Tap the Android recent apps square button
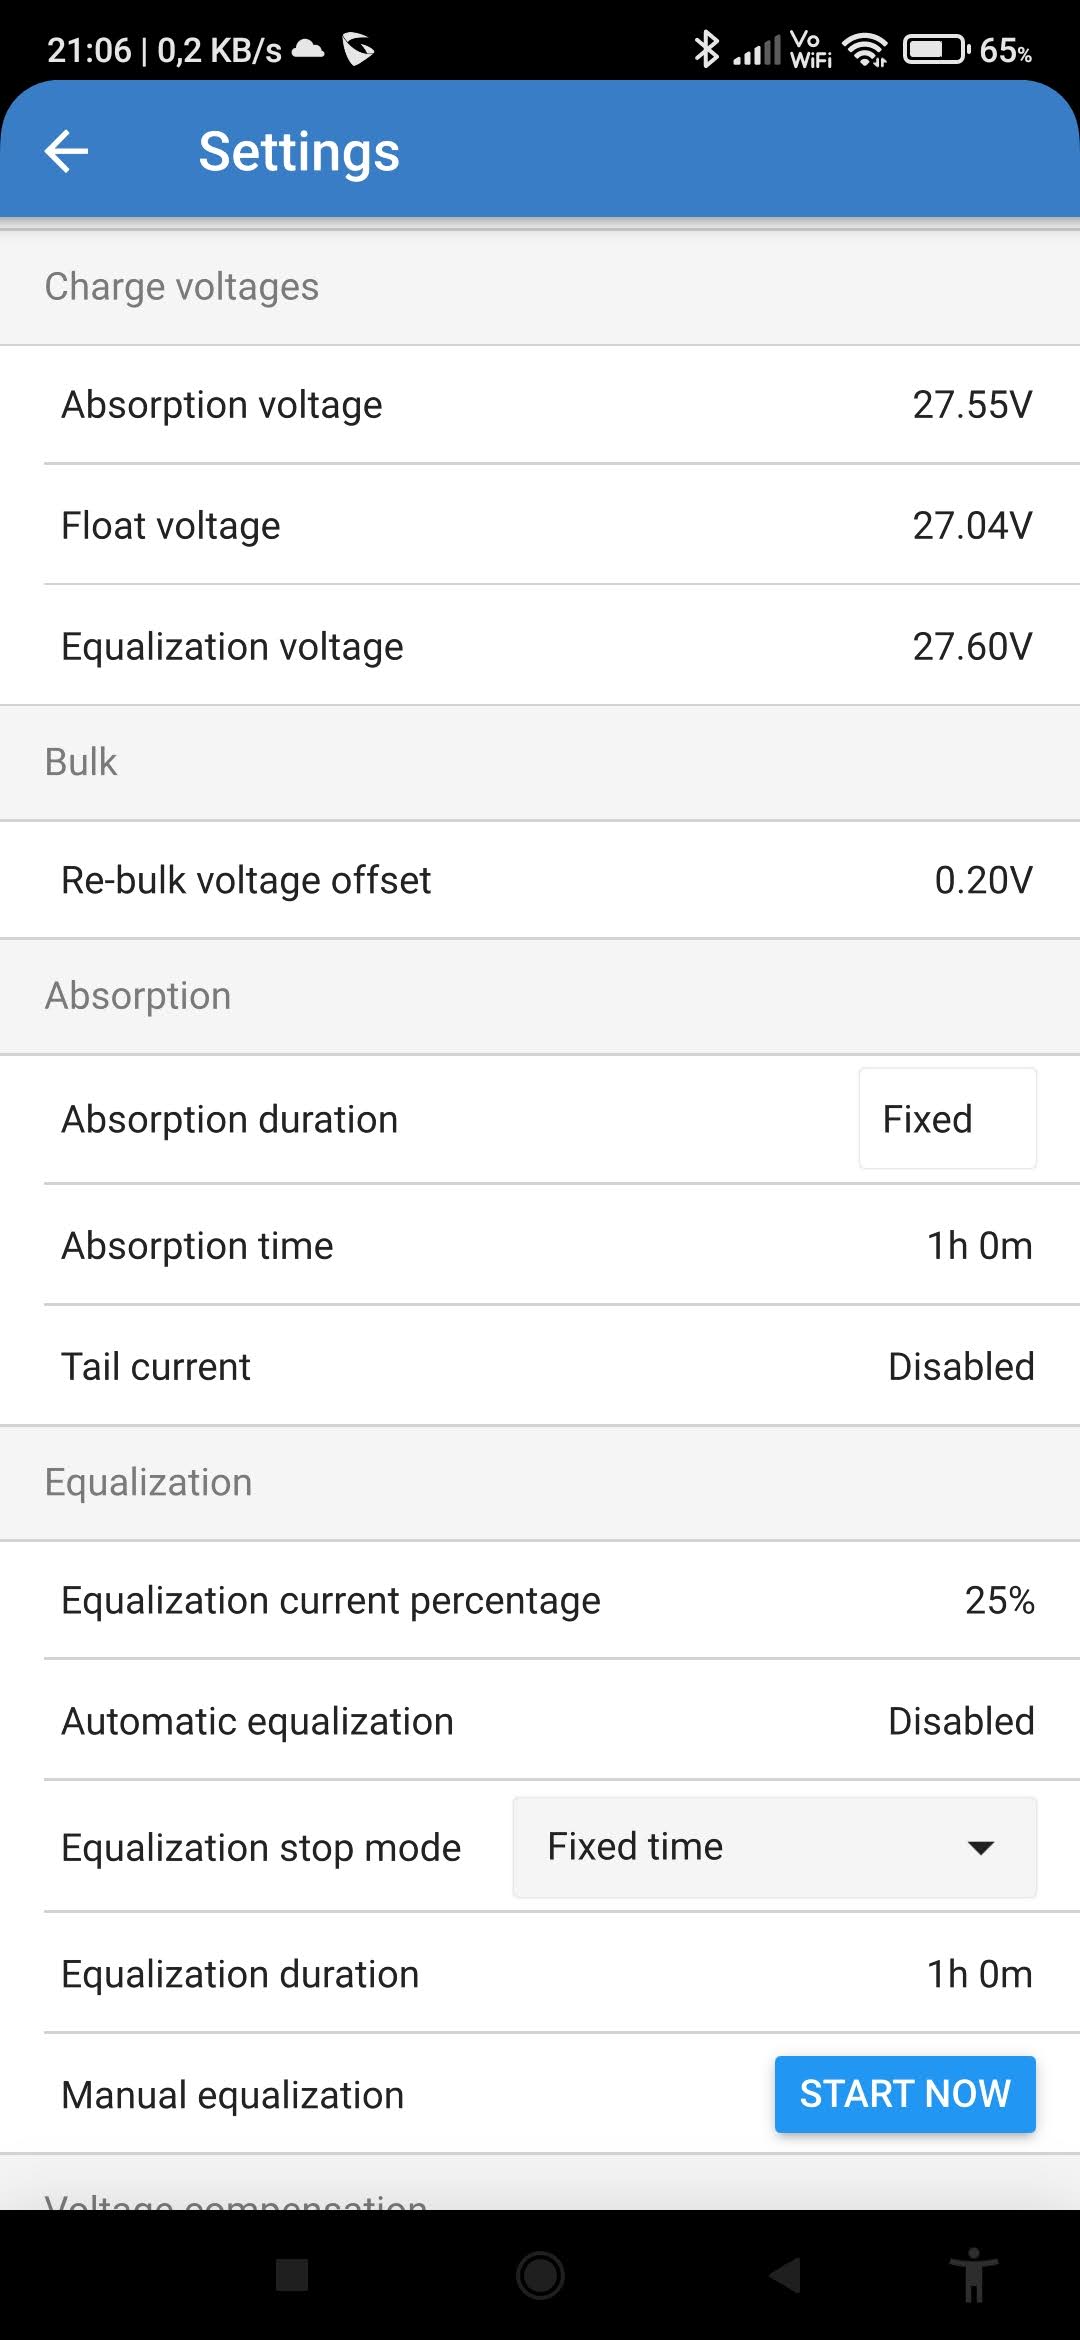The height and width of the screenshot is (2340, 1080). (x=292, y=2275)
